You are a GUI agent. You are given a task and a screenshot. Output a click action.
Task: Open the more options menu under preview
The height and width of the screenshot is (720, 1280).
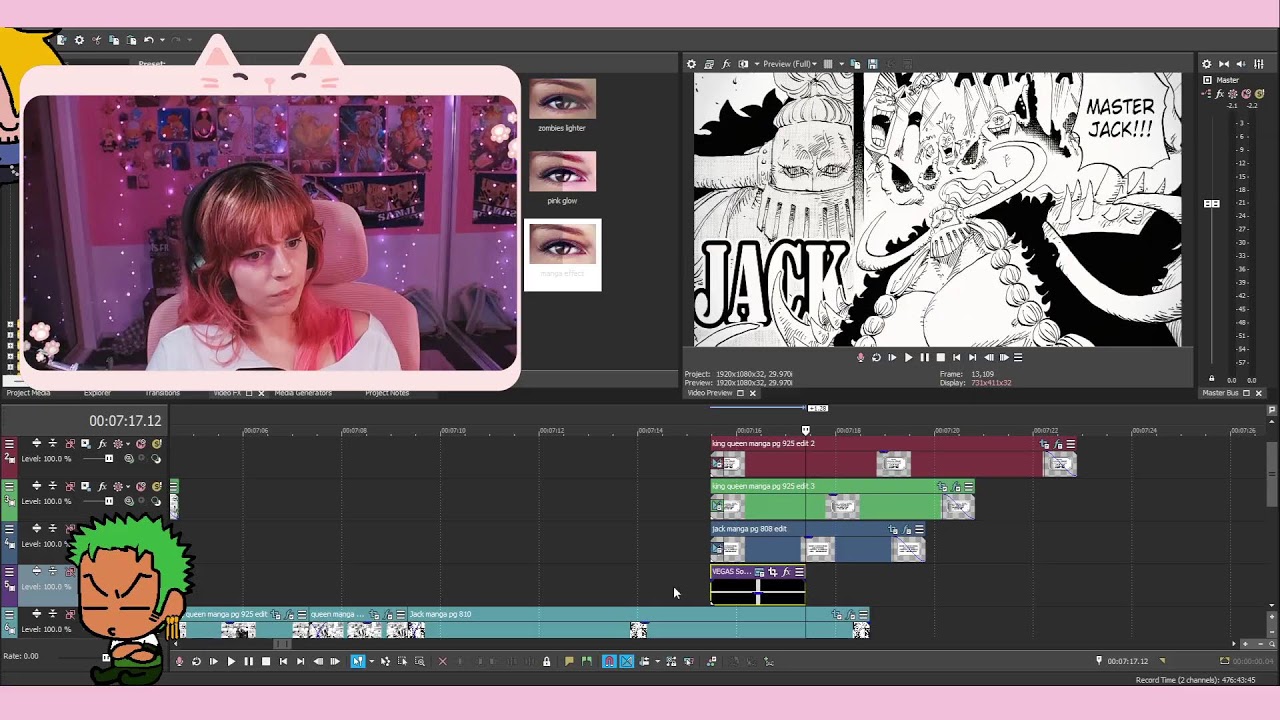point(1018,357)
